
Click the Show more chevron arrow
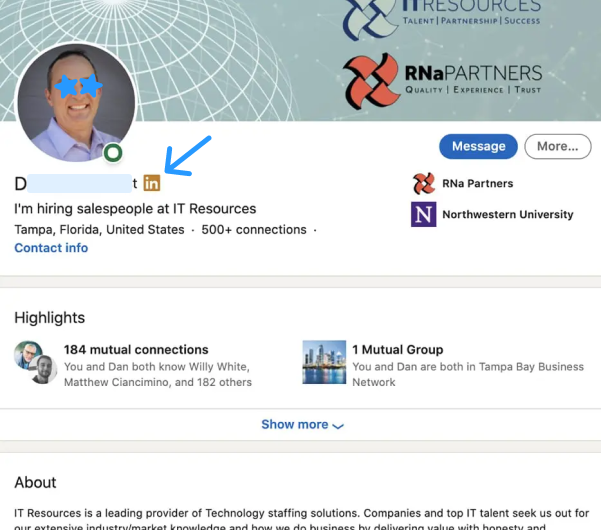(x=338, y=426)
